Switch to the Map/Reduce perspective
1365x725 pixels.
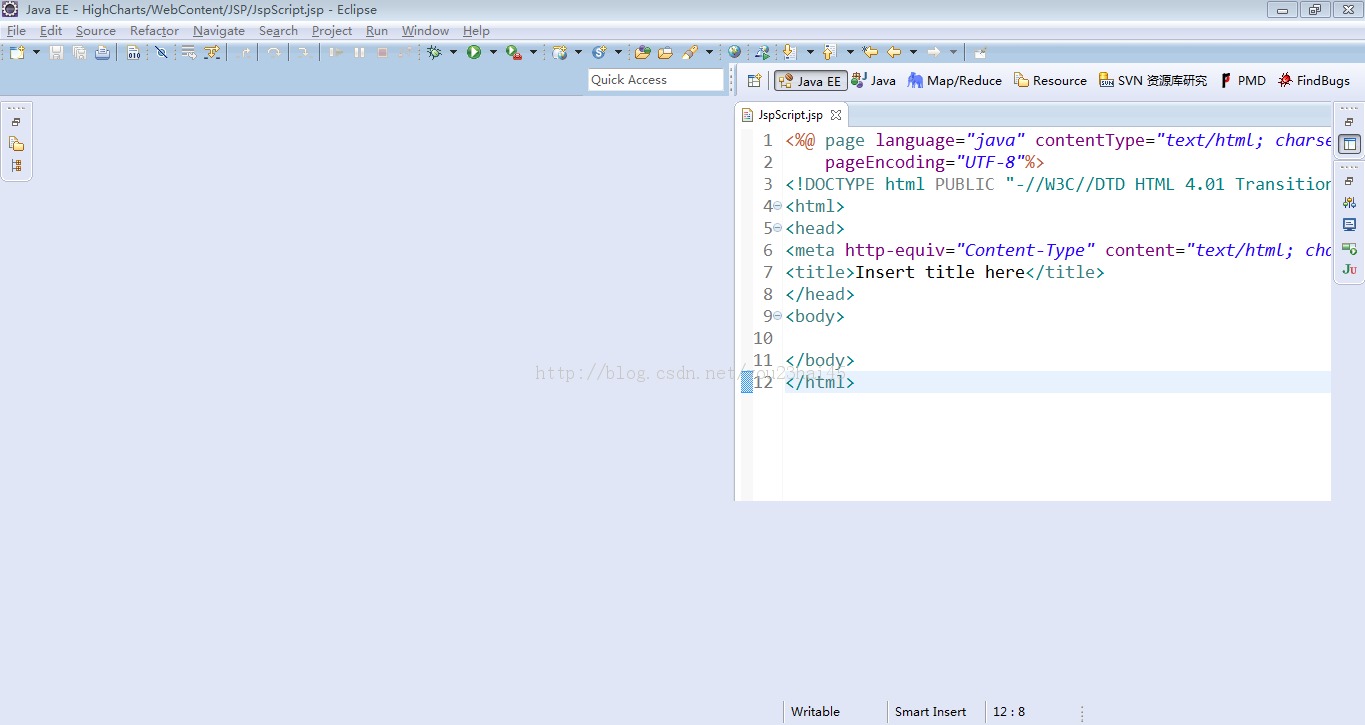954,81
